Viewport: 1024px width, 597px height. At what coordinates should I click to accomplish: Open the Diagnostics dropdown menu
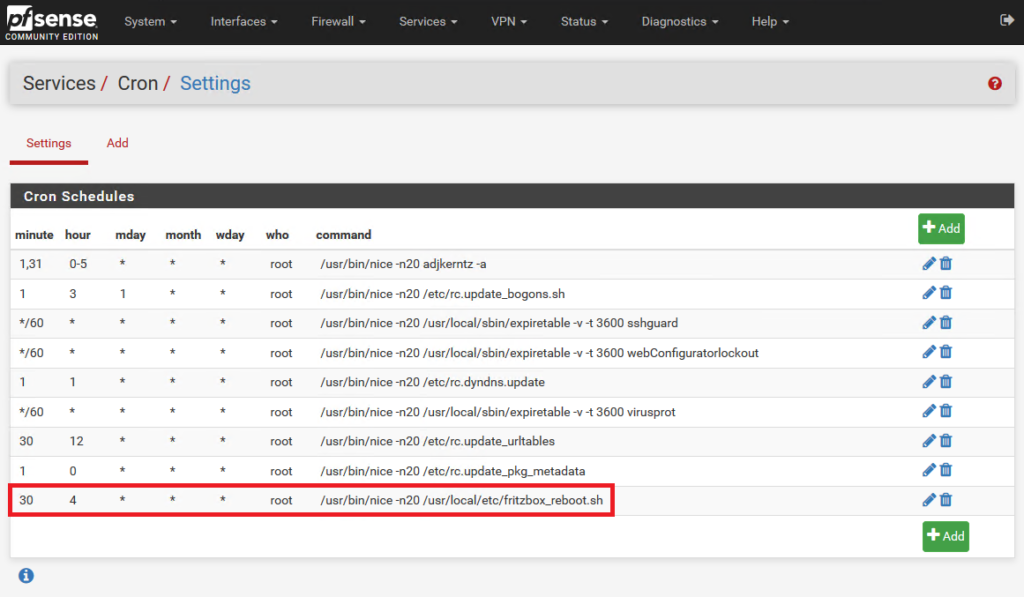pos(679,22)
